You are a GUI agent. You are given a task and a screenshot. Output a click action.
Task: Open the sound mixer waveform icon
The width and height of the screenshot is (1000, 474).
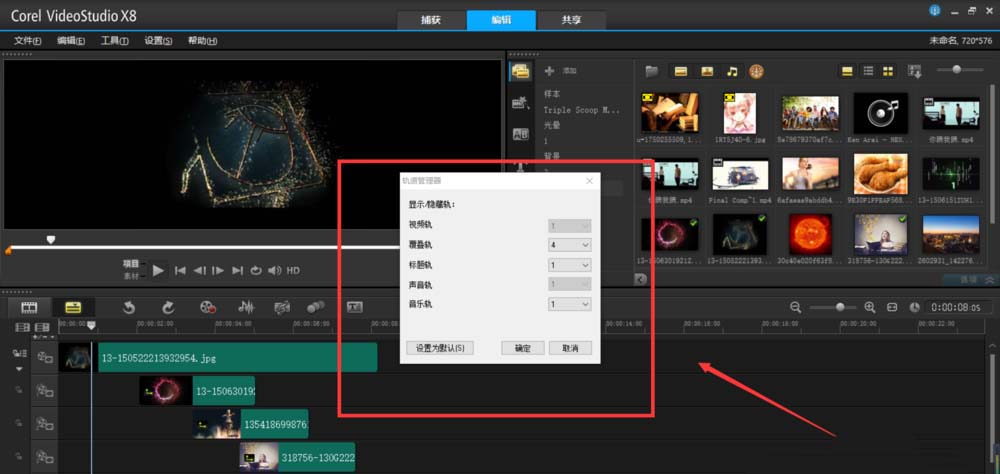tap(245, 307)
